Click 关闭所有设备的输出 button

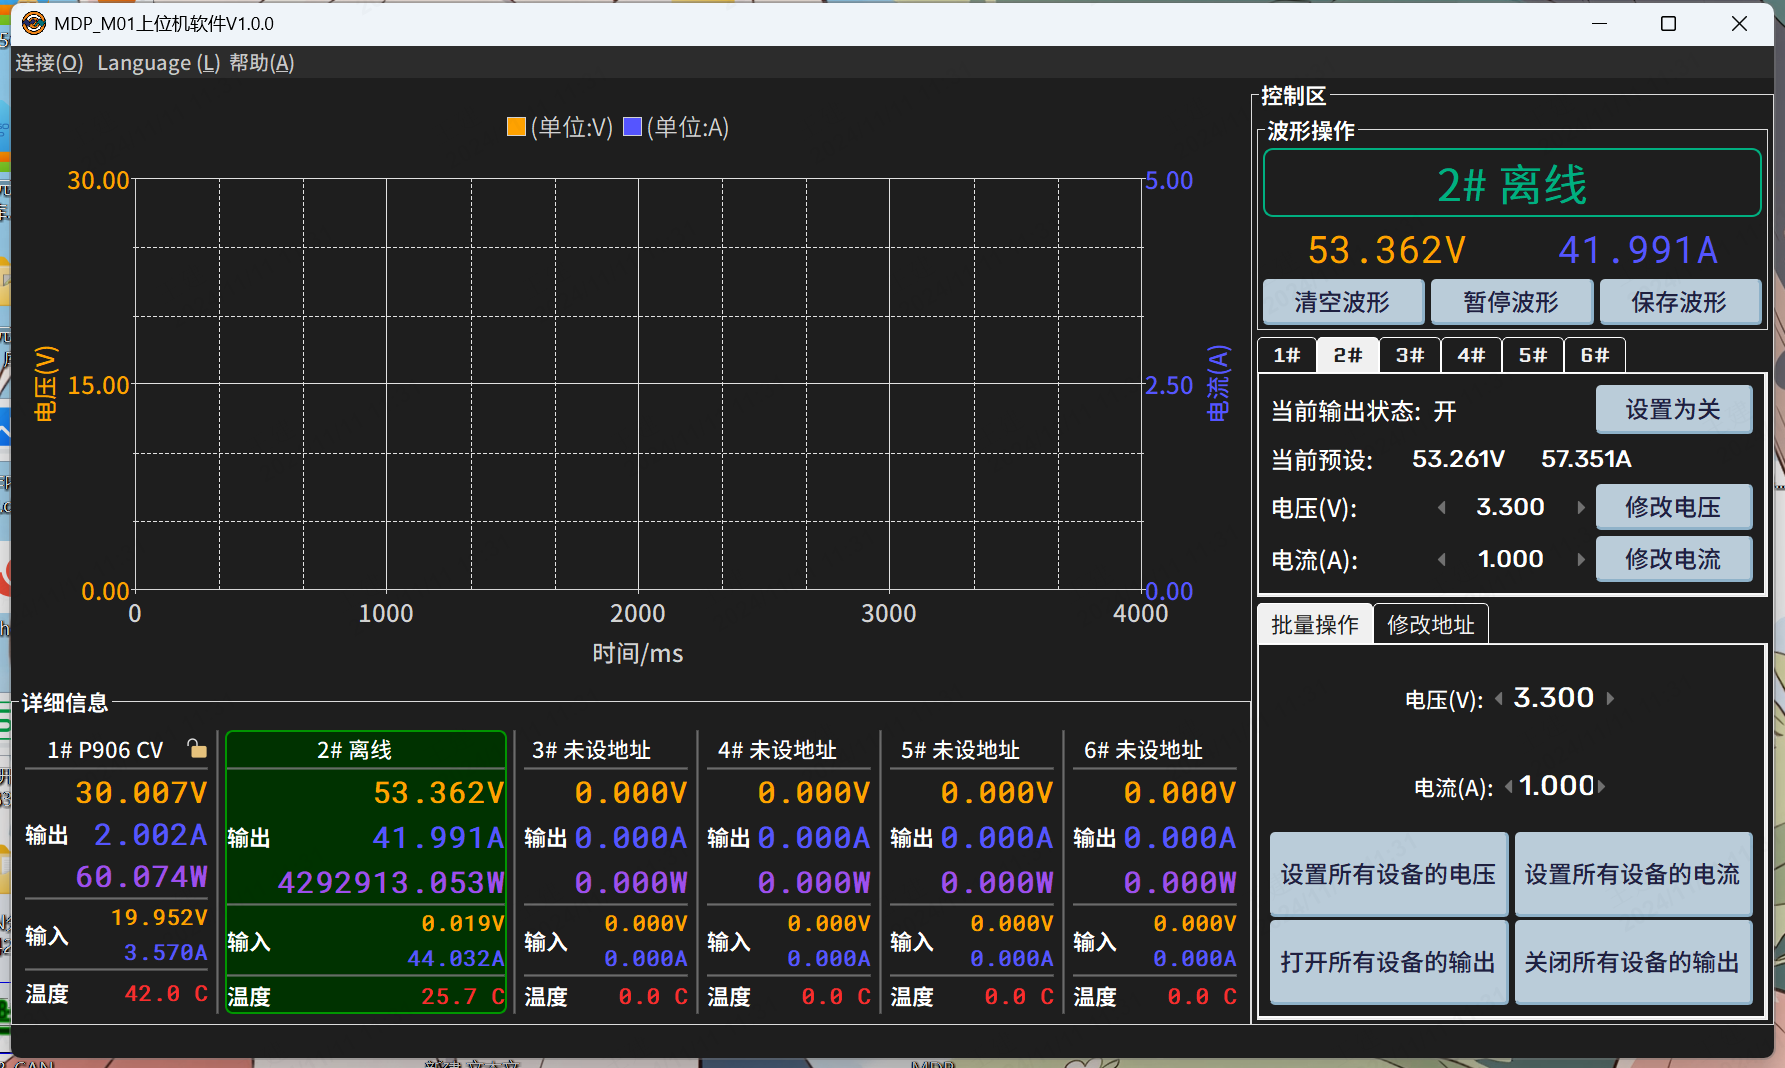tap(1633, 962)
